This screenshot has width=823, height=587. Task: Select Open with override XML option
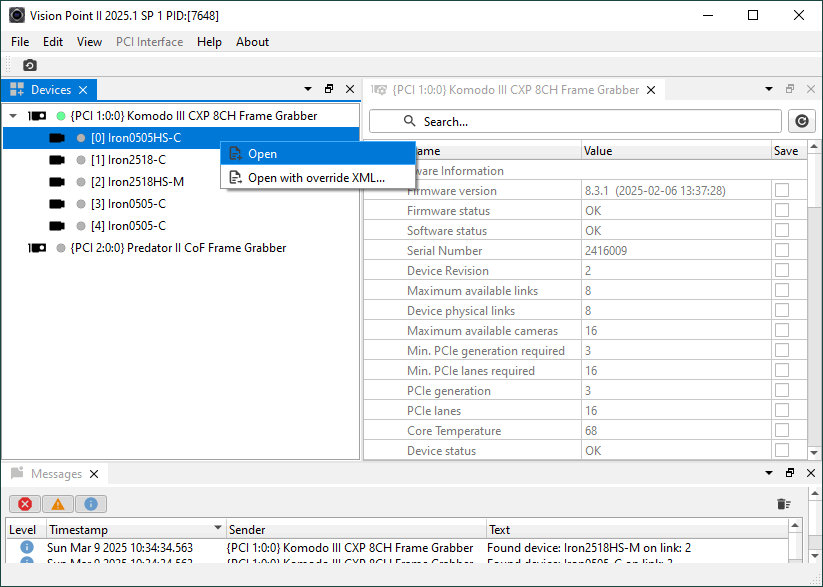(316, 178)
